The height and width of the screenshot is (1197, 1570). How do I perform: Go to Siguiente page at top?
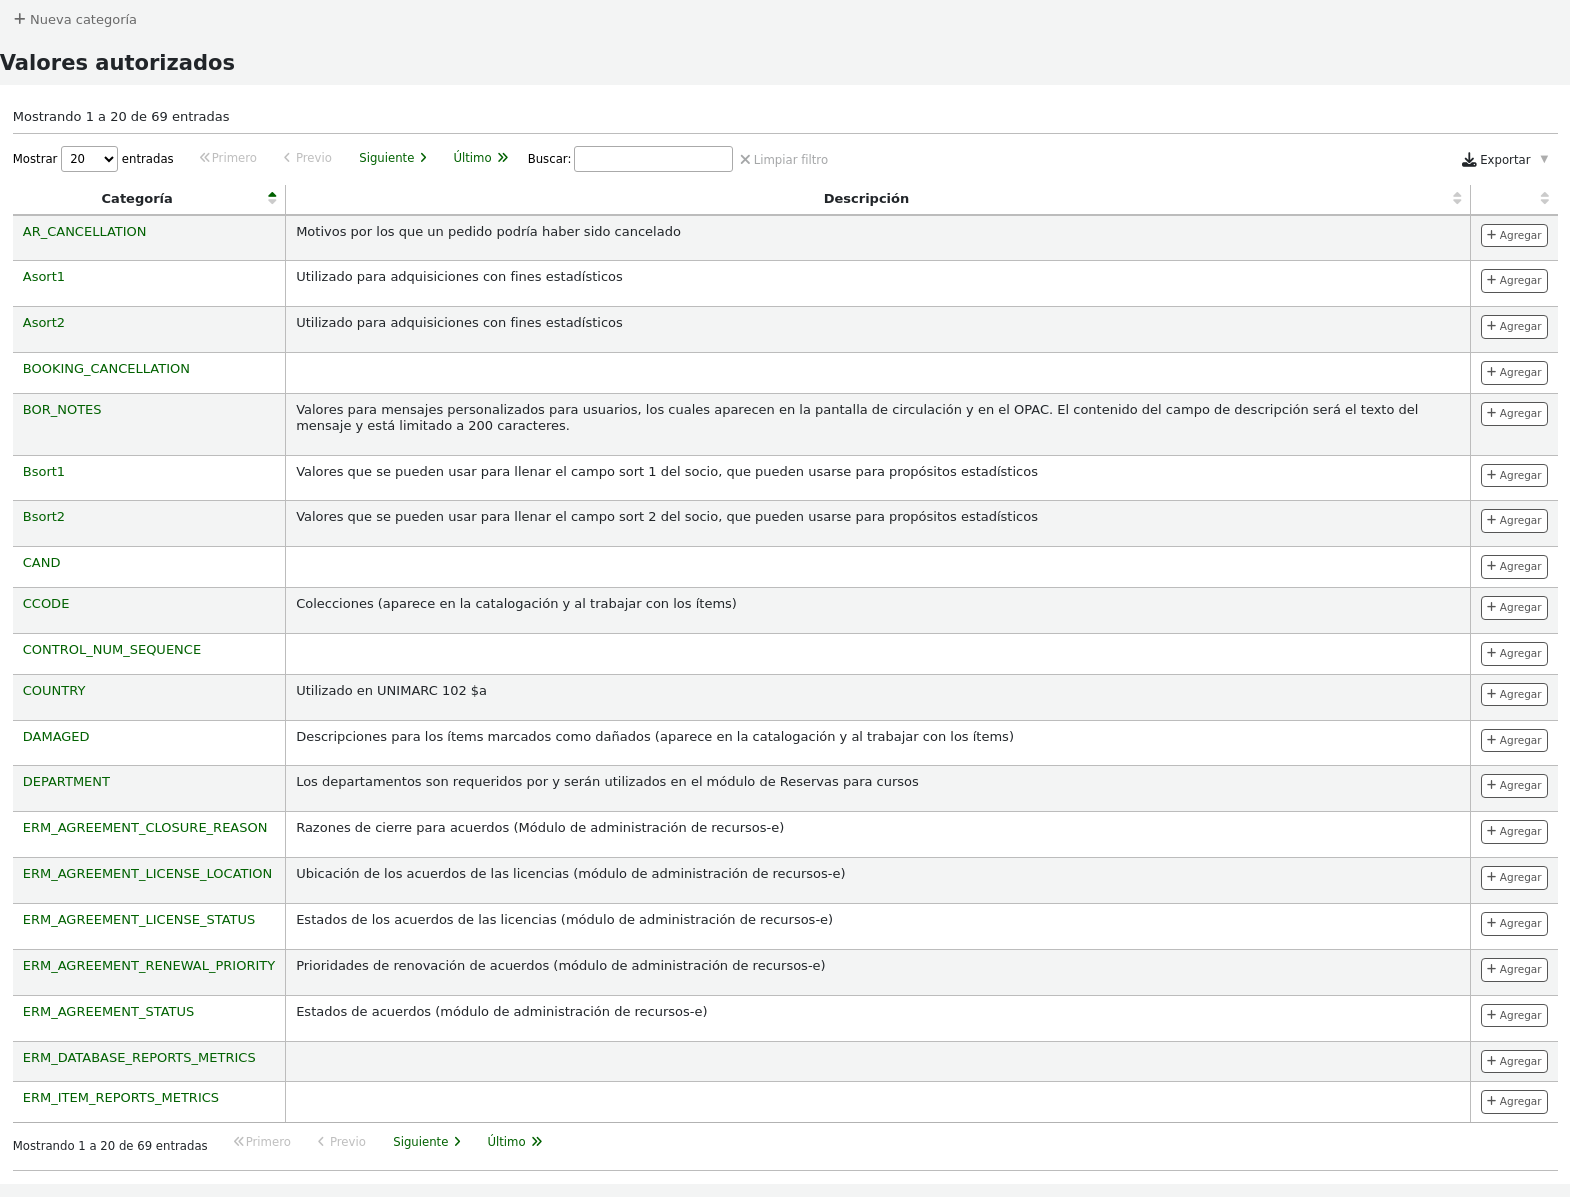(393, 158)
